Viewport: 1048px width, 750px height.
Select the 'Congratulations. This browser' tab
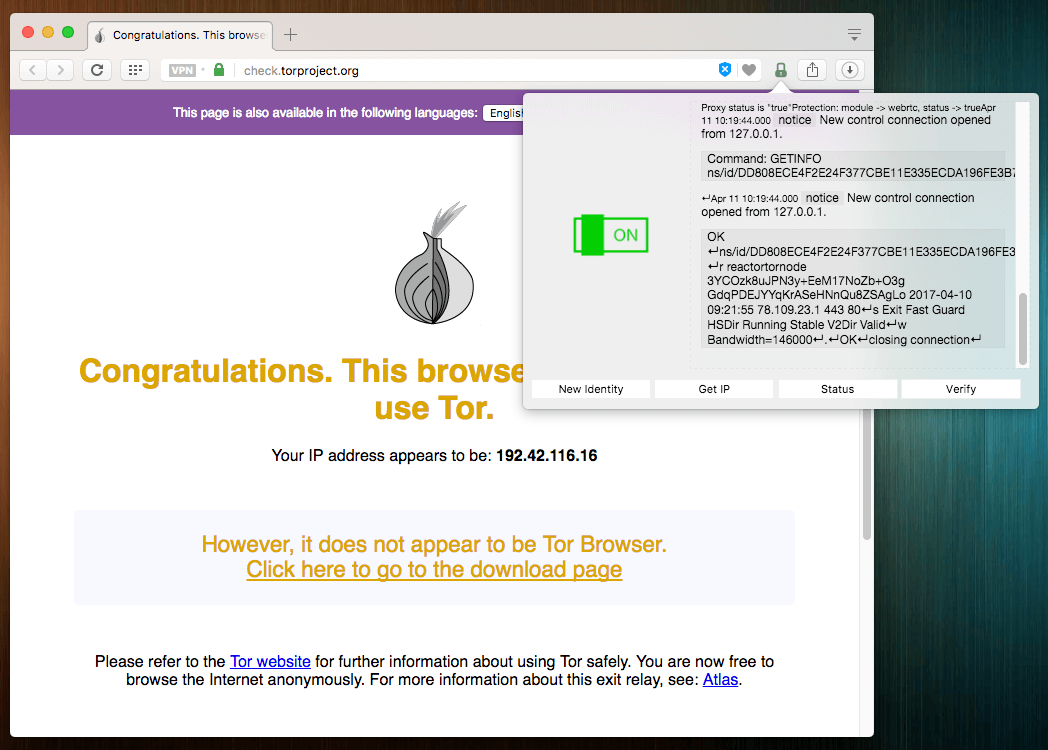pyautogui.click(x=181, y=35)
